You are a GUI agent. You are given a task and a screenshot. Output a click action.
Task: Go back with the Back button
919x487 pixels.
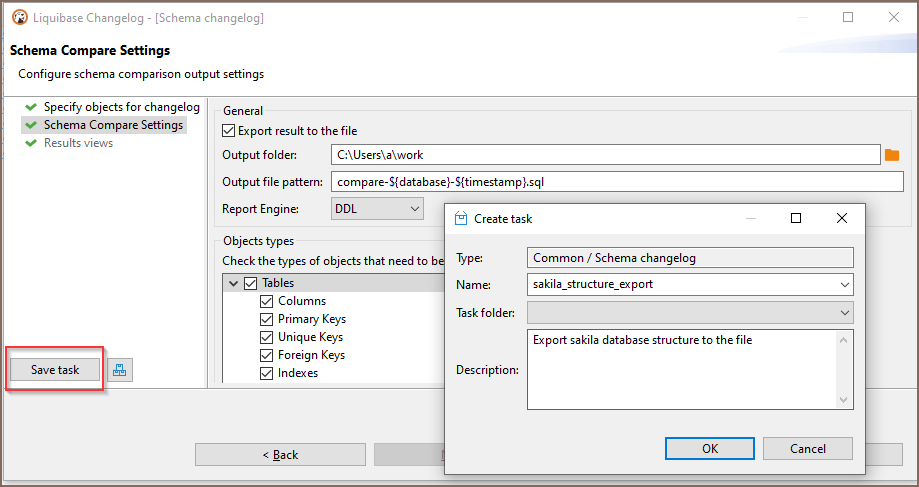click(x=280, y=455)
